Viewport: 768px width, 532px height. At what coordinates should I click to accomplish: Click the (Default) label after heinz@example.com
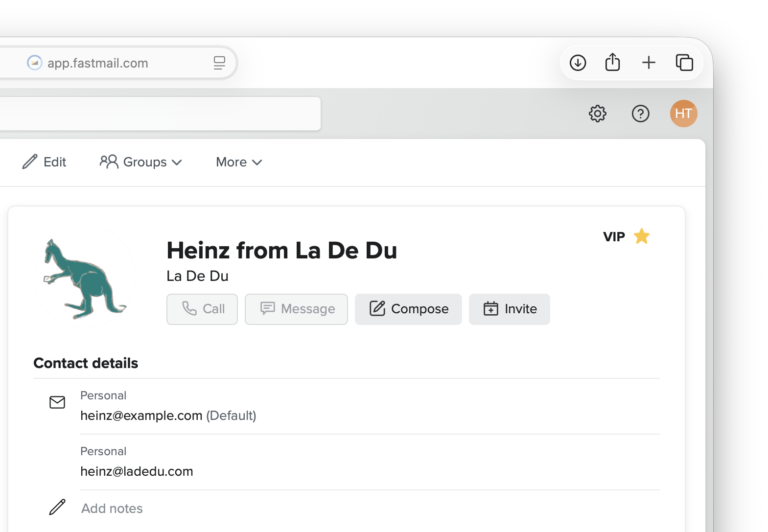[231, 415]
